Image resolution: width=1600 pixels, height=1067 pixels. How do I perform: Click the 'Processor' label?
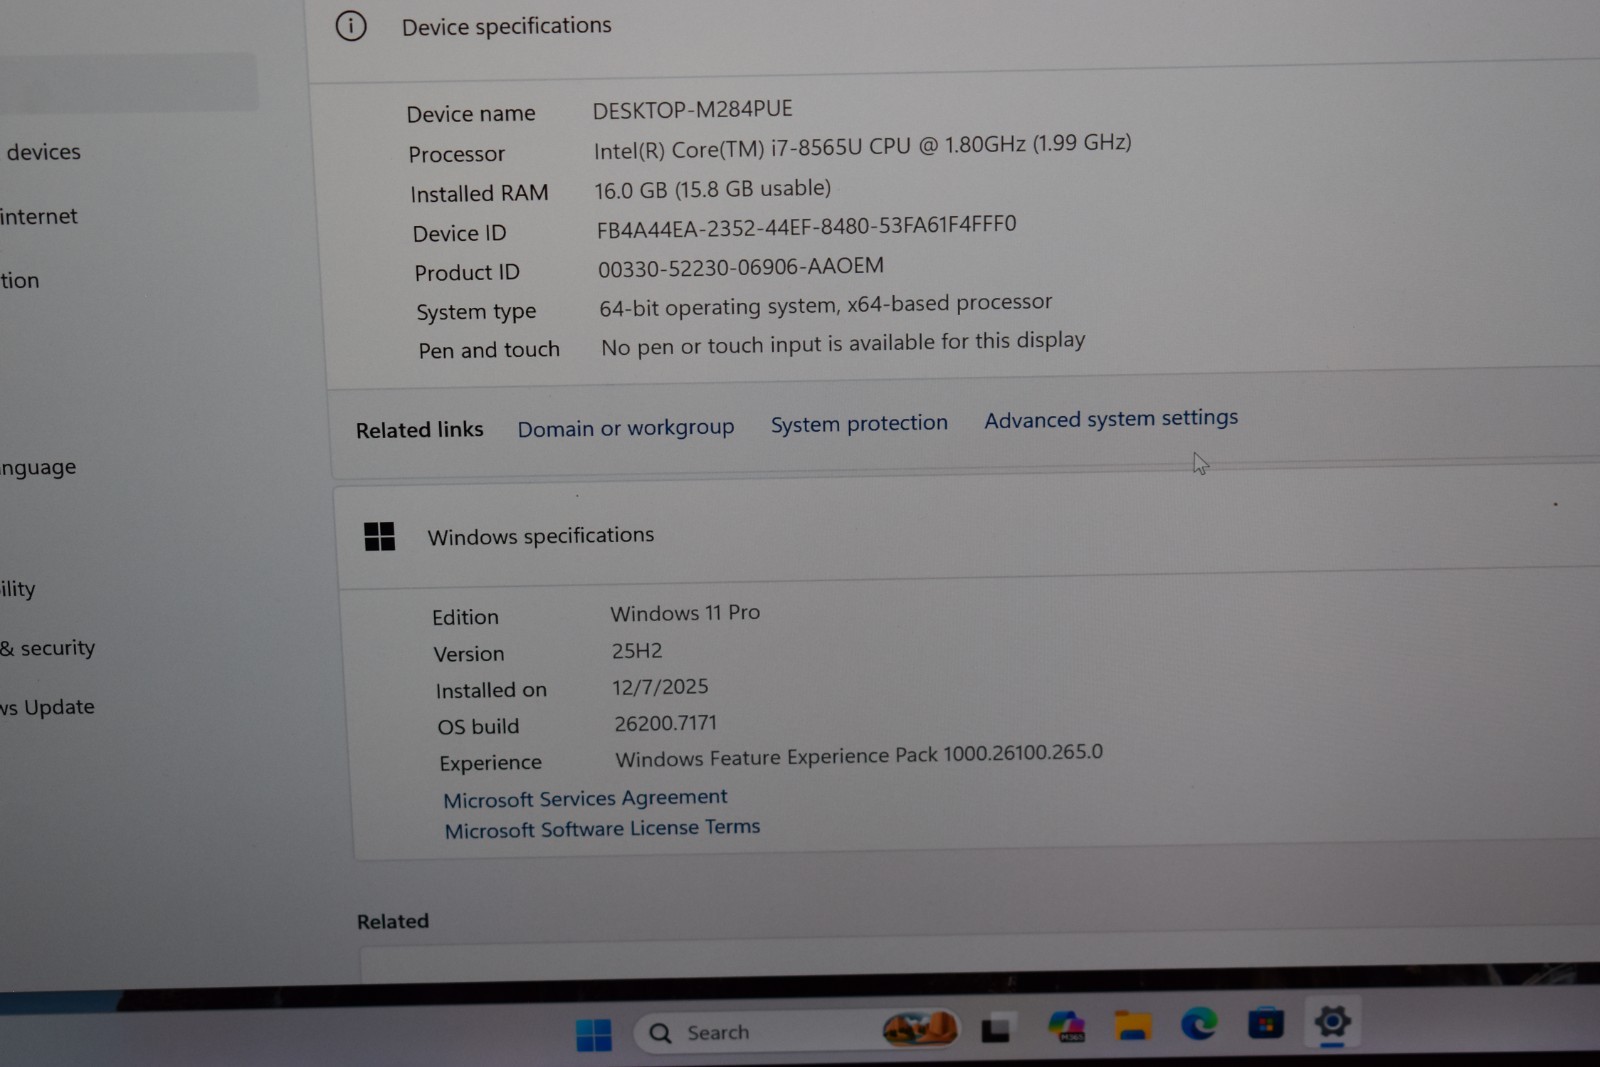click(456, 154)
